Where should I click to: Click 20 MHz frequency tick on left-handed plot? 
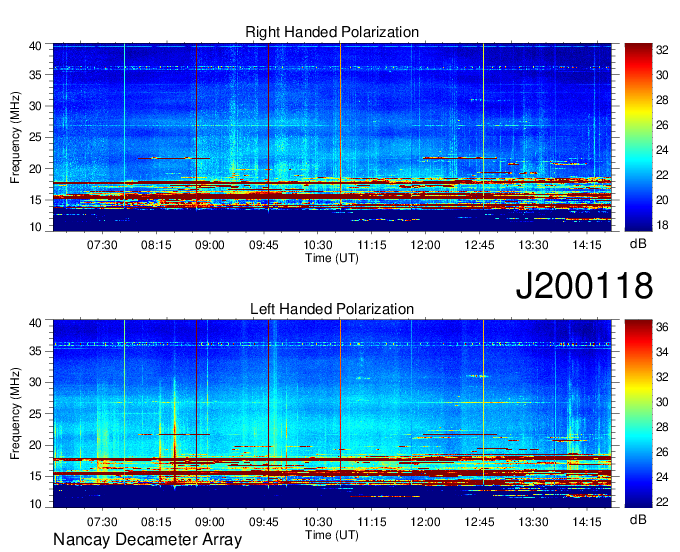tap(35, 445)
